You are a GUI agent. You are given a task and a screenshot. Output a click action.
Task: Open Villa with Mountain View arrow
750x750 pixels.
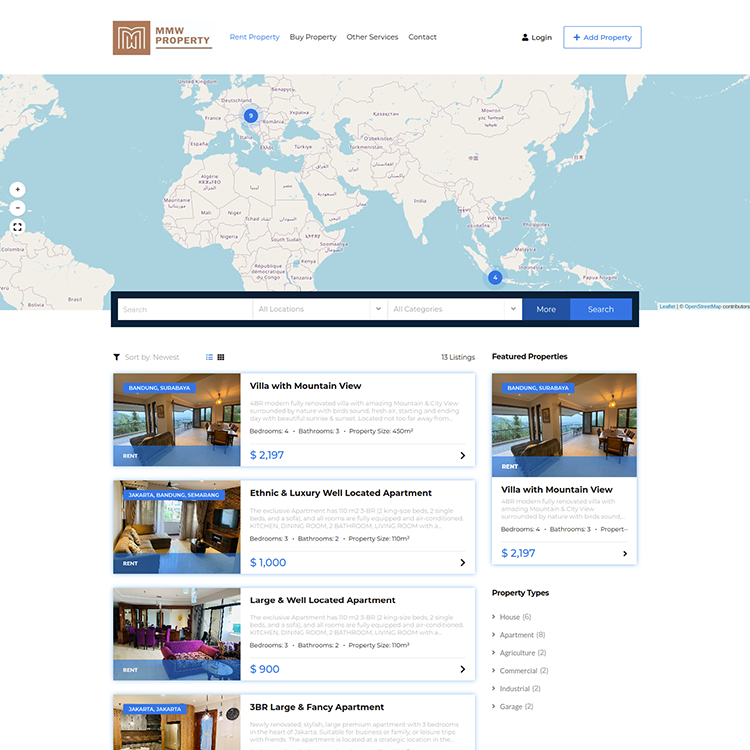462,456
